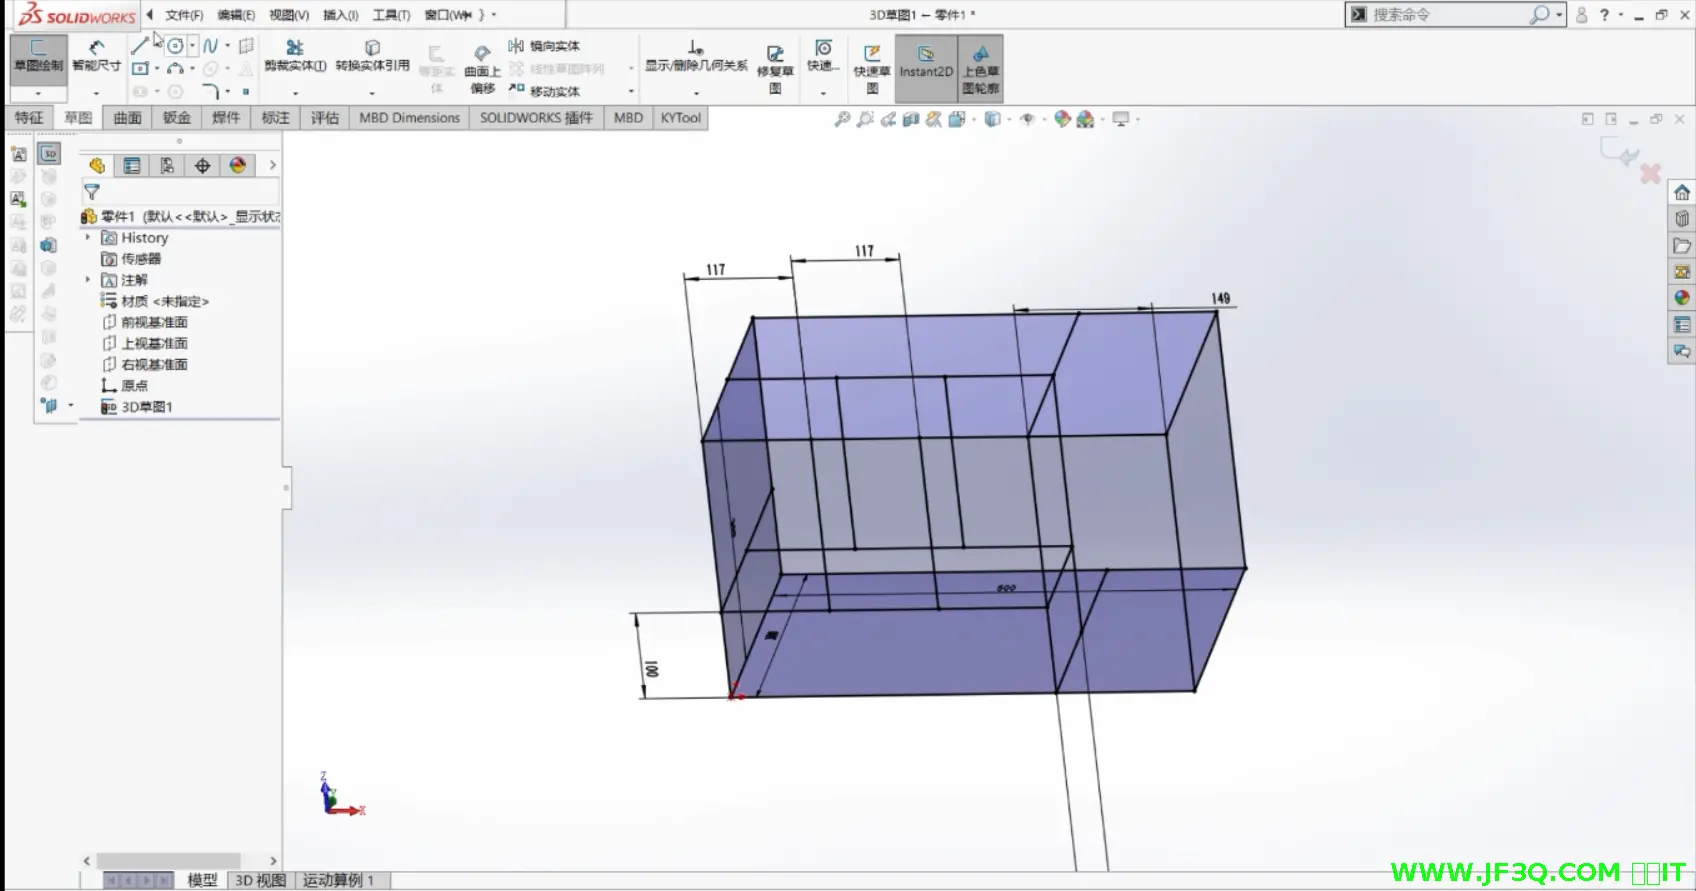The height and width of the screenshot is (891, 1696).
Task: Click the 3D 视图 bottom tab
Action: [x=260, y=880]
